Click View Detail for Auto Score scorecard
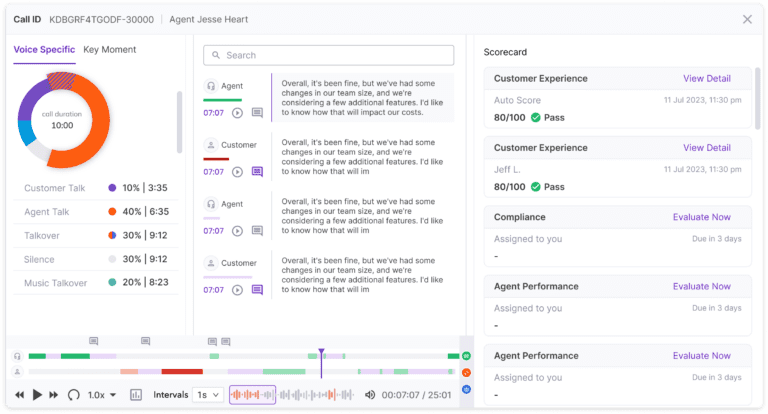 (x=706, y=78)
